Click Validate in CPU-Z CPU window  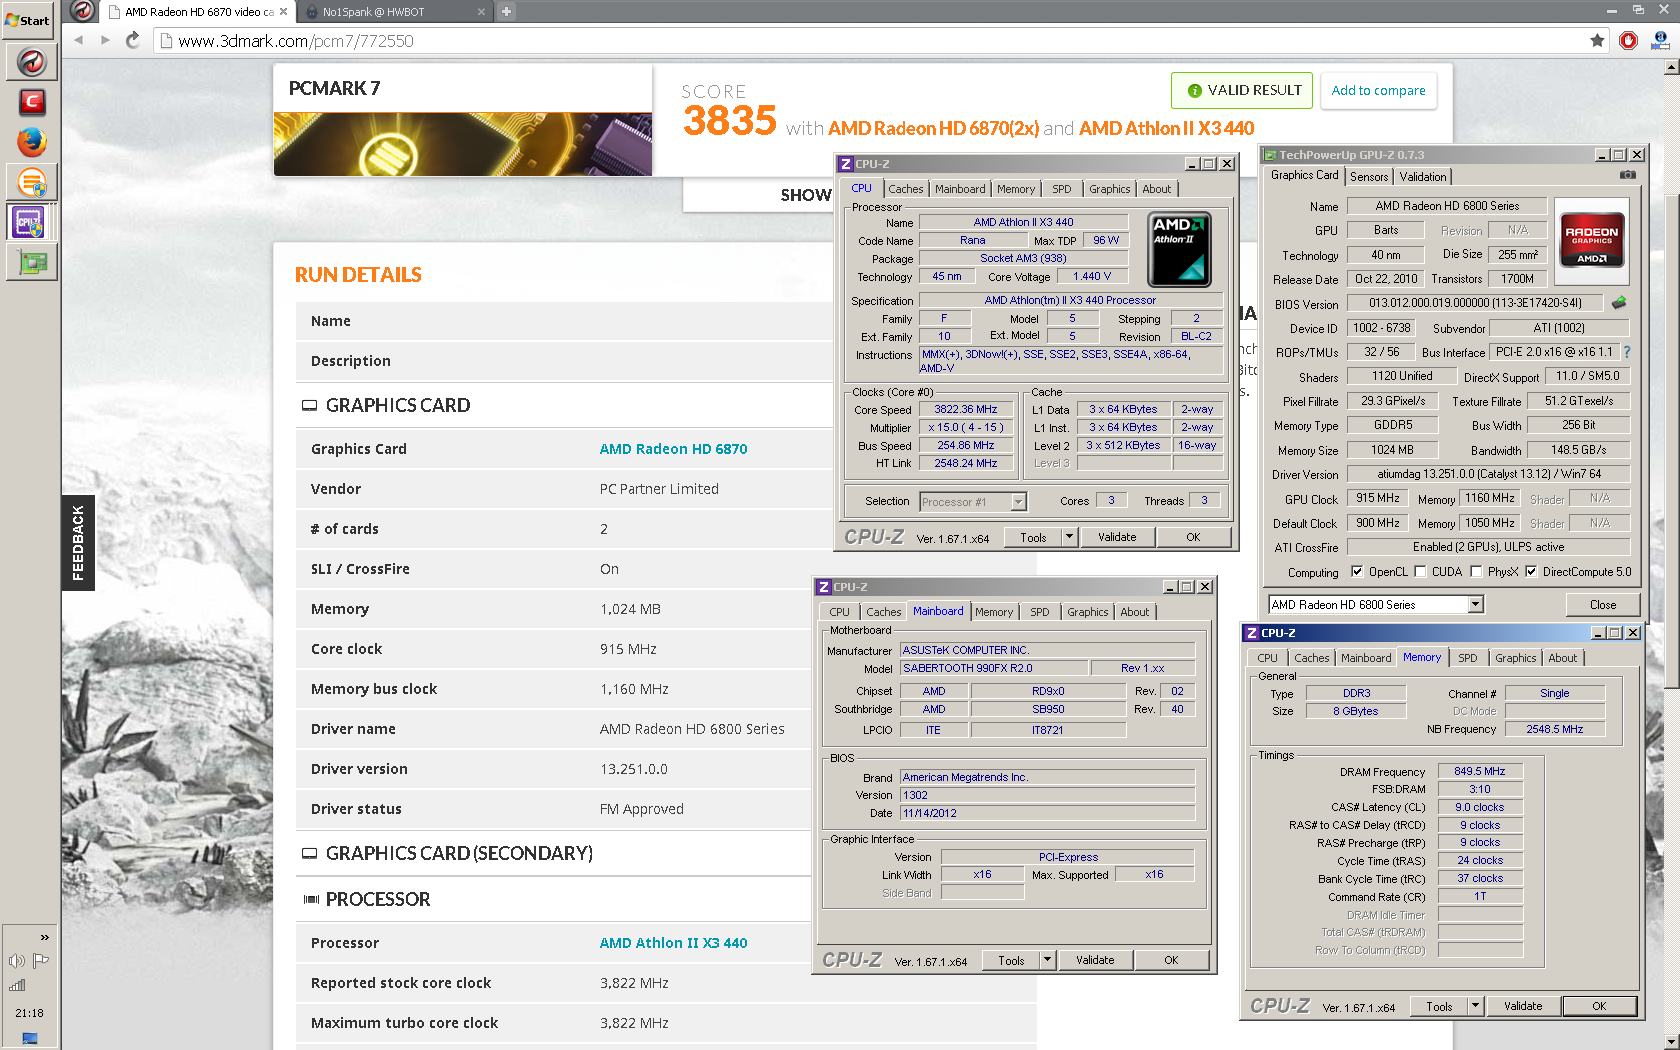tap(1117, 537)
